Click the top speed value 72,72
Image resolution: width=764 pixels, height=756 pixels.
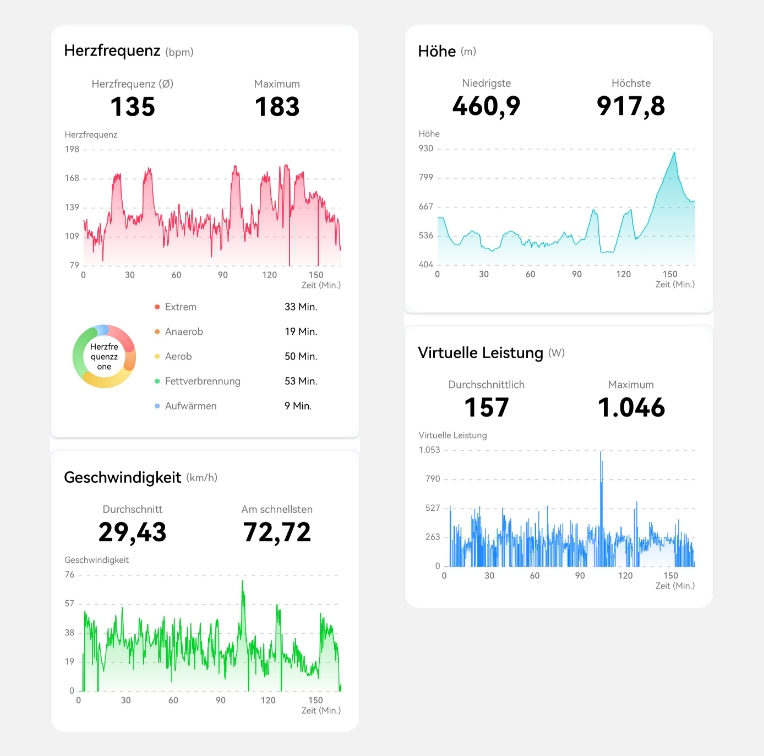point(277,532)
